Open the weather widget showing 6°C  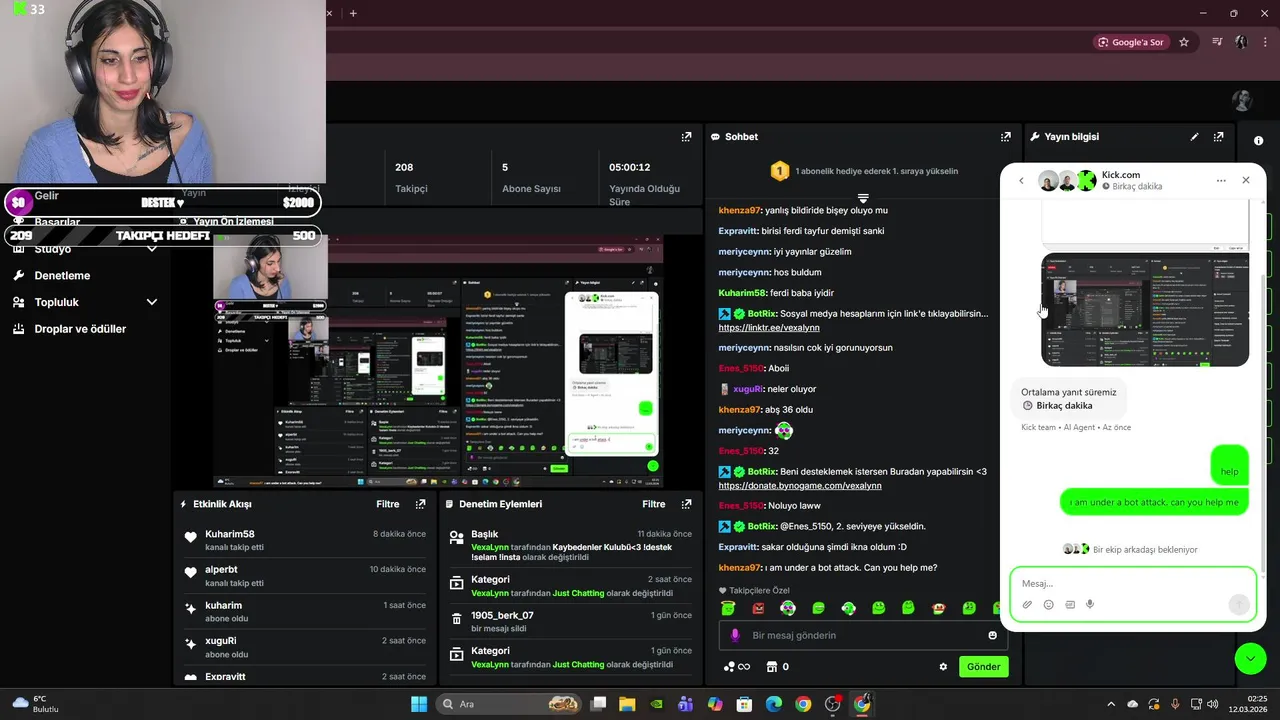35,704
